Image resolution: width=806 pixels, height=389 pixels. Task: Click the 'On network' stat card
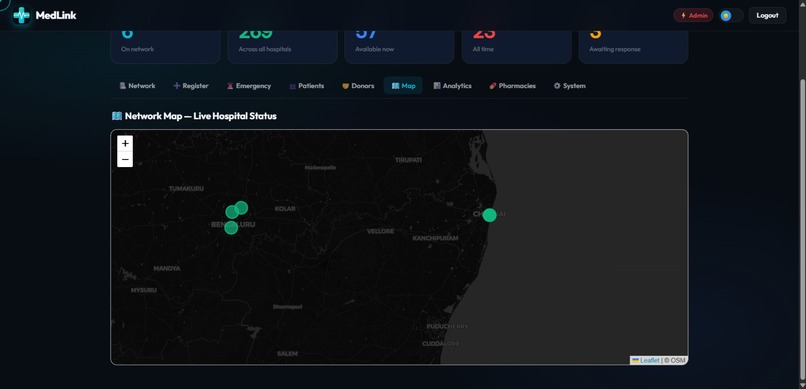click(x=166, y=46)
